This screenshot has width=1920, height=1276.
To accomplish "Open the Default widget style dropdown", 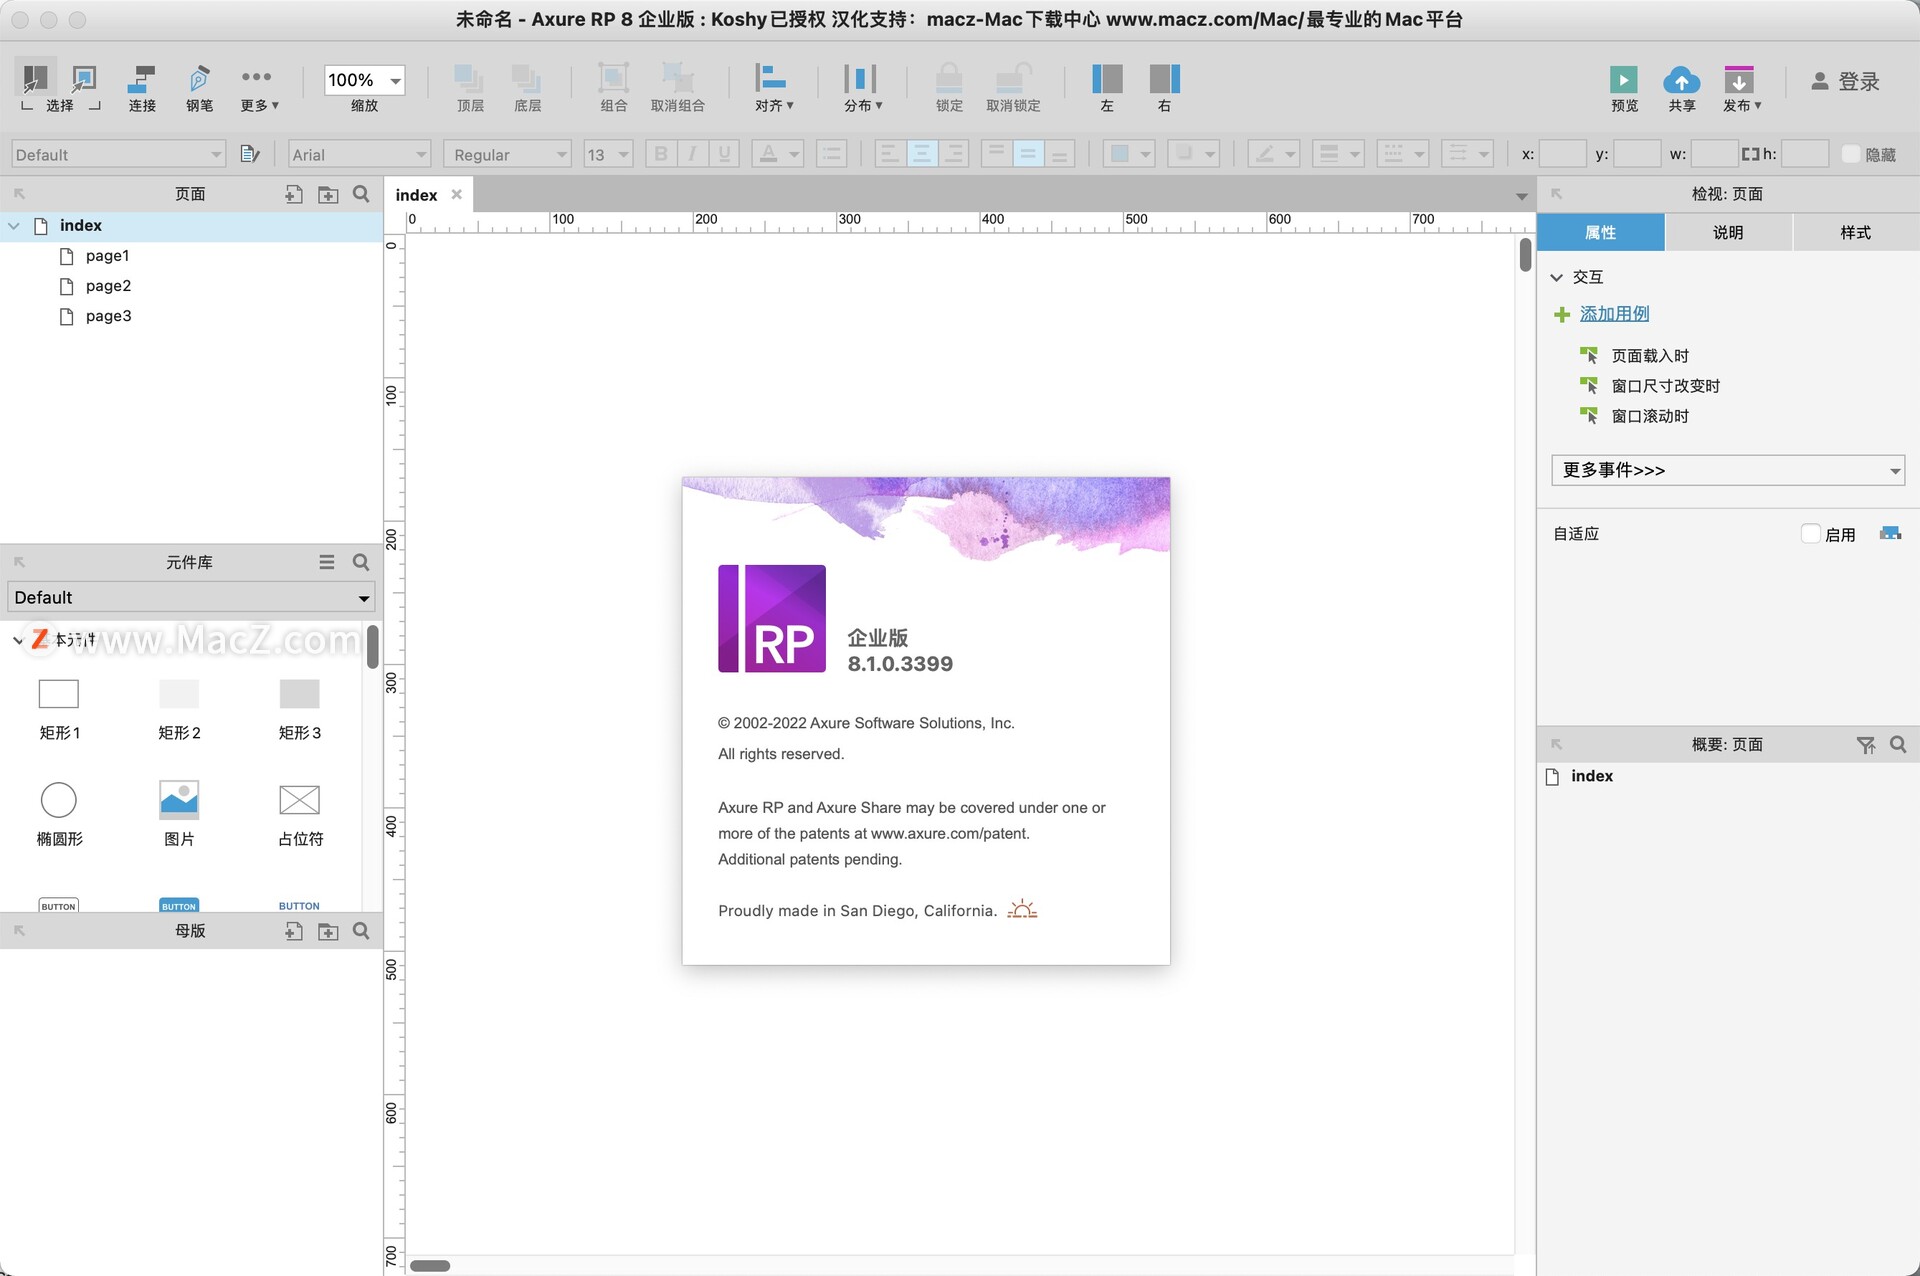I will pos(118,154).
